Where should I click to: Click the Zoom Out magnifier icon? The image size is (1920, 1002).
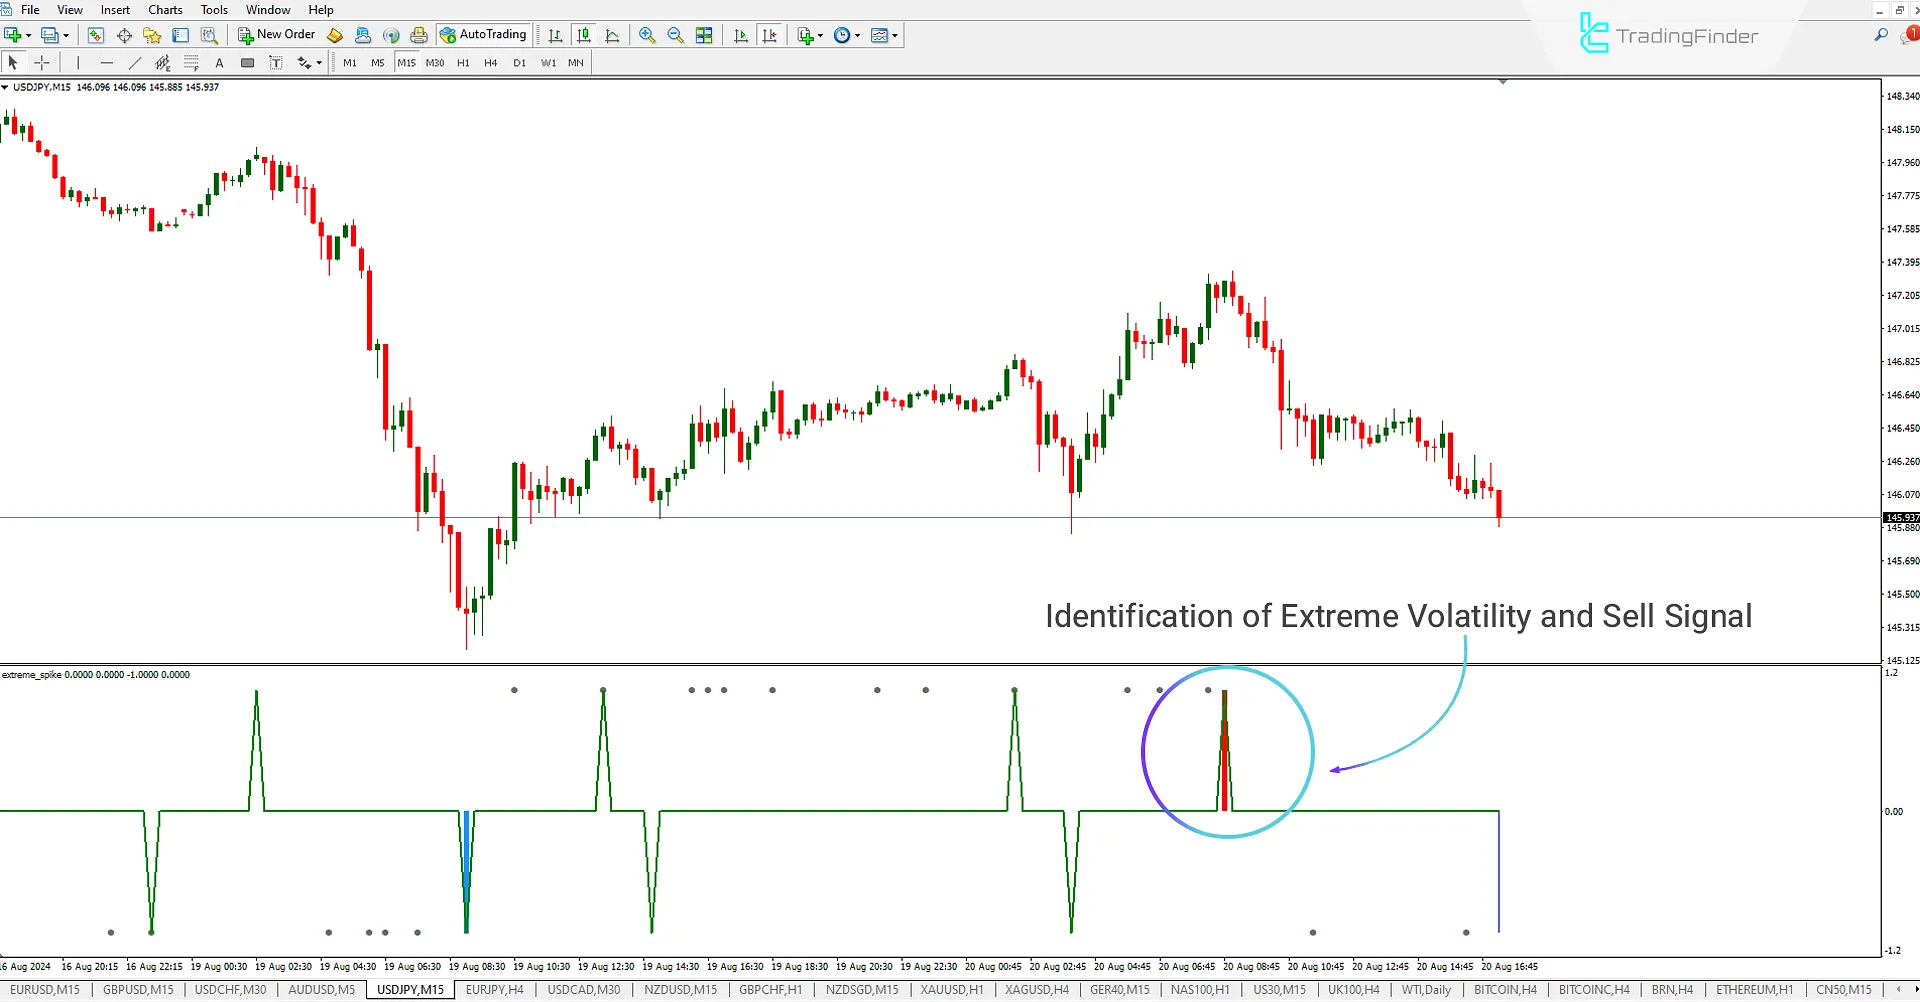(x=675, y=35)
